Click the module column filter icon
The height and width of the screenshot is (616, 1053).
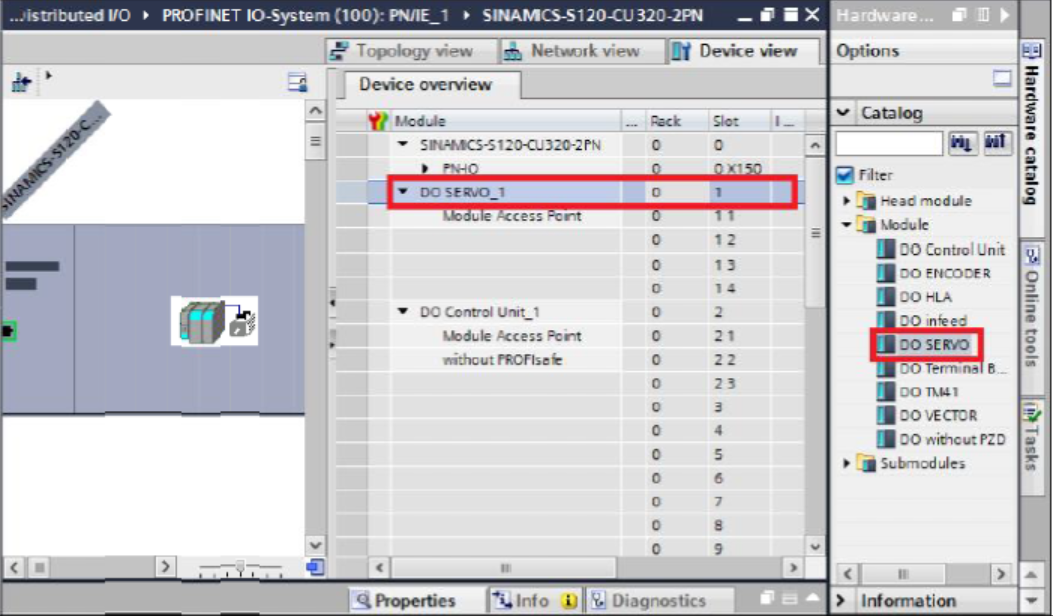[x=378, y=121]
